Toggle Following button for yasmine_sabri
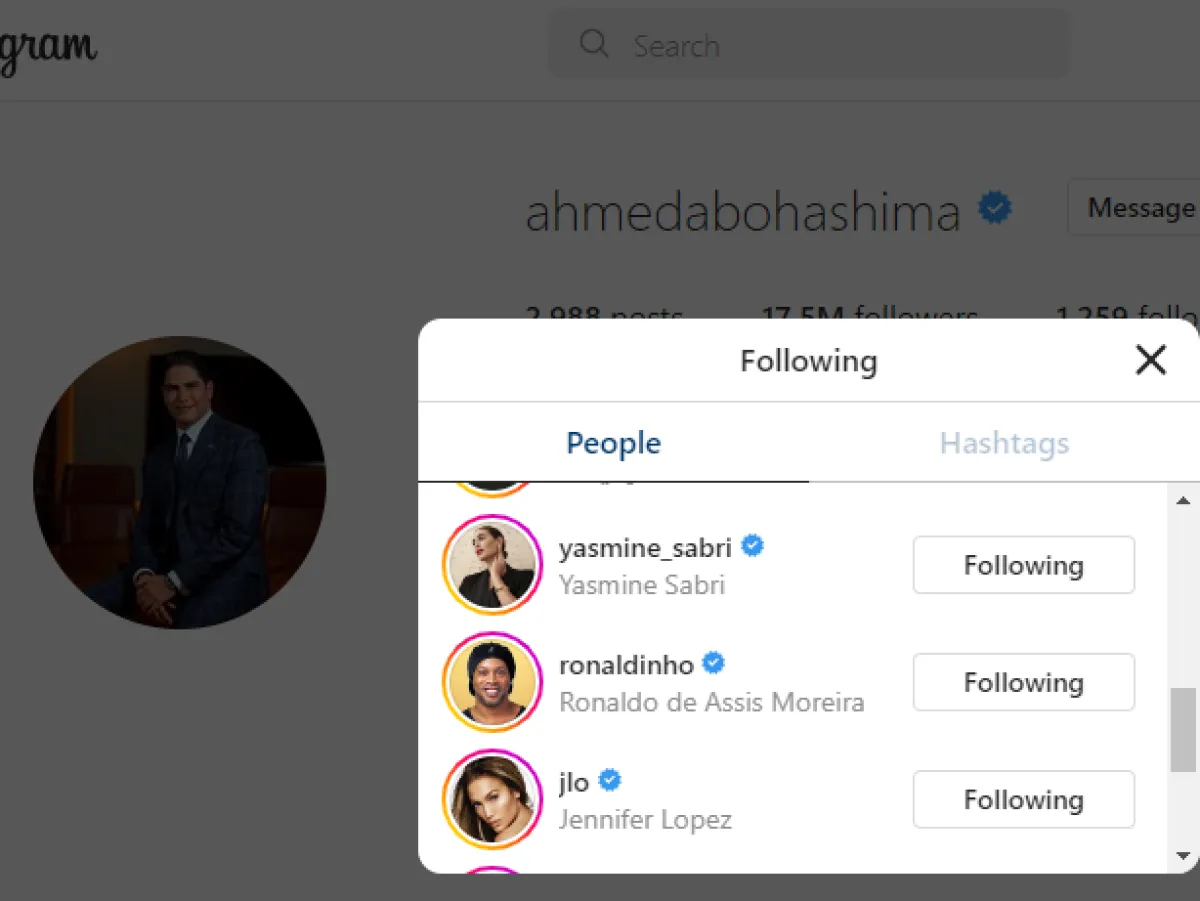 tap(1024, 565)
